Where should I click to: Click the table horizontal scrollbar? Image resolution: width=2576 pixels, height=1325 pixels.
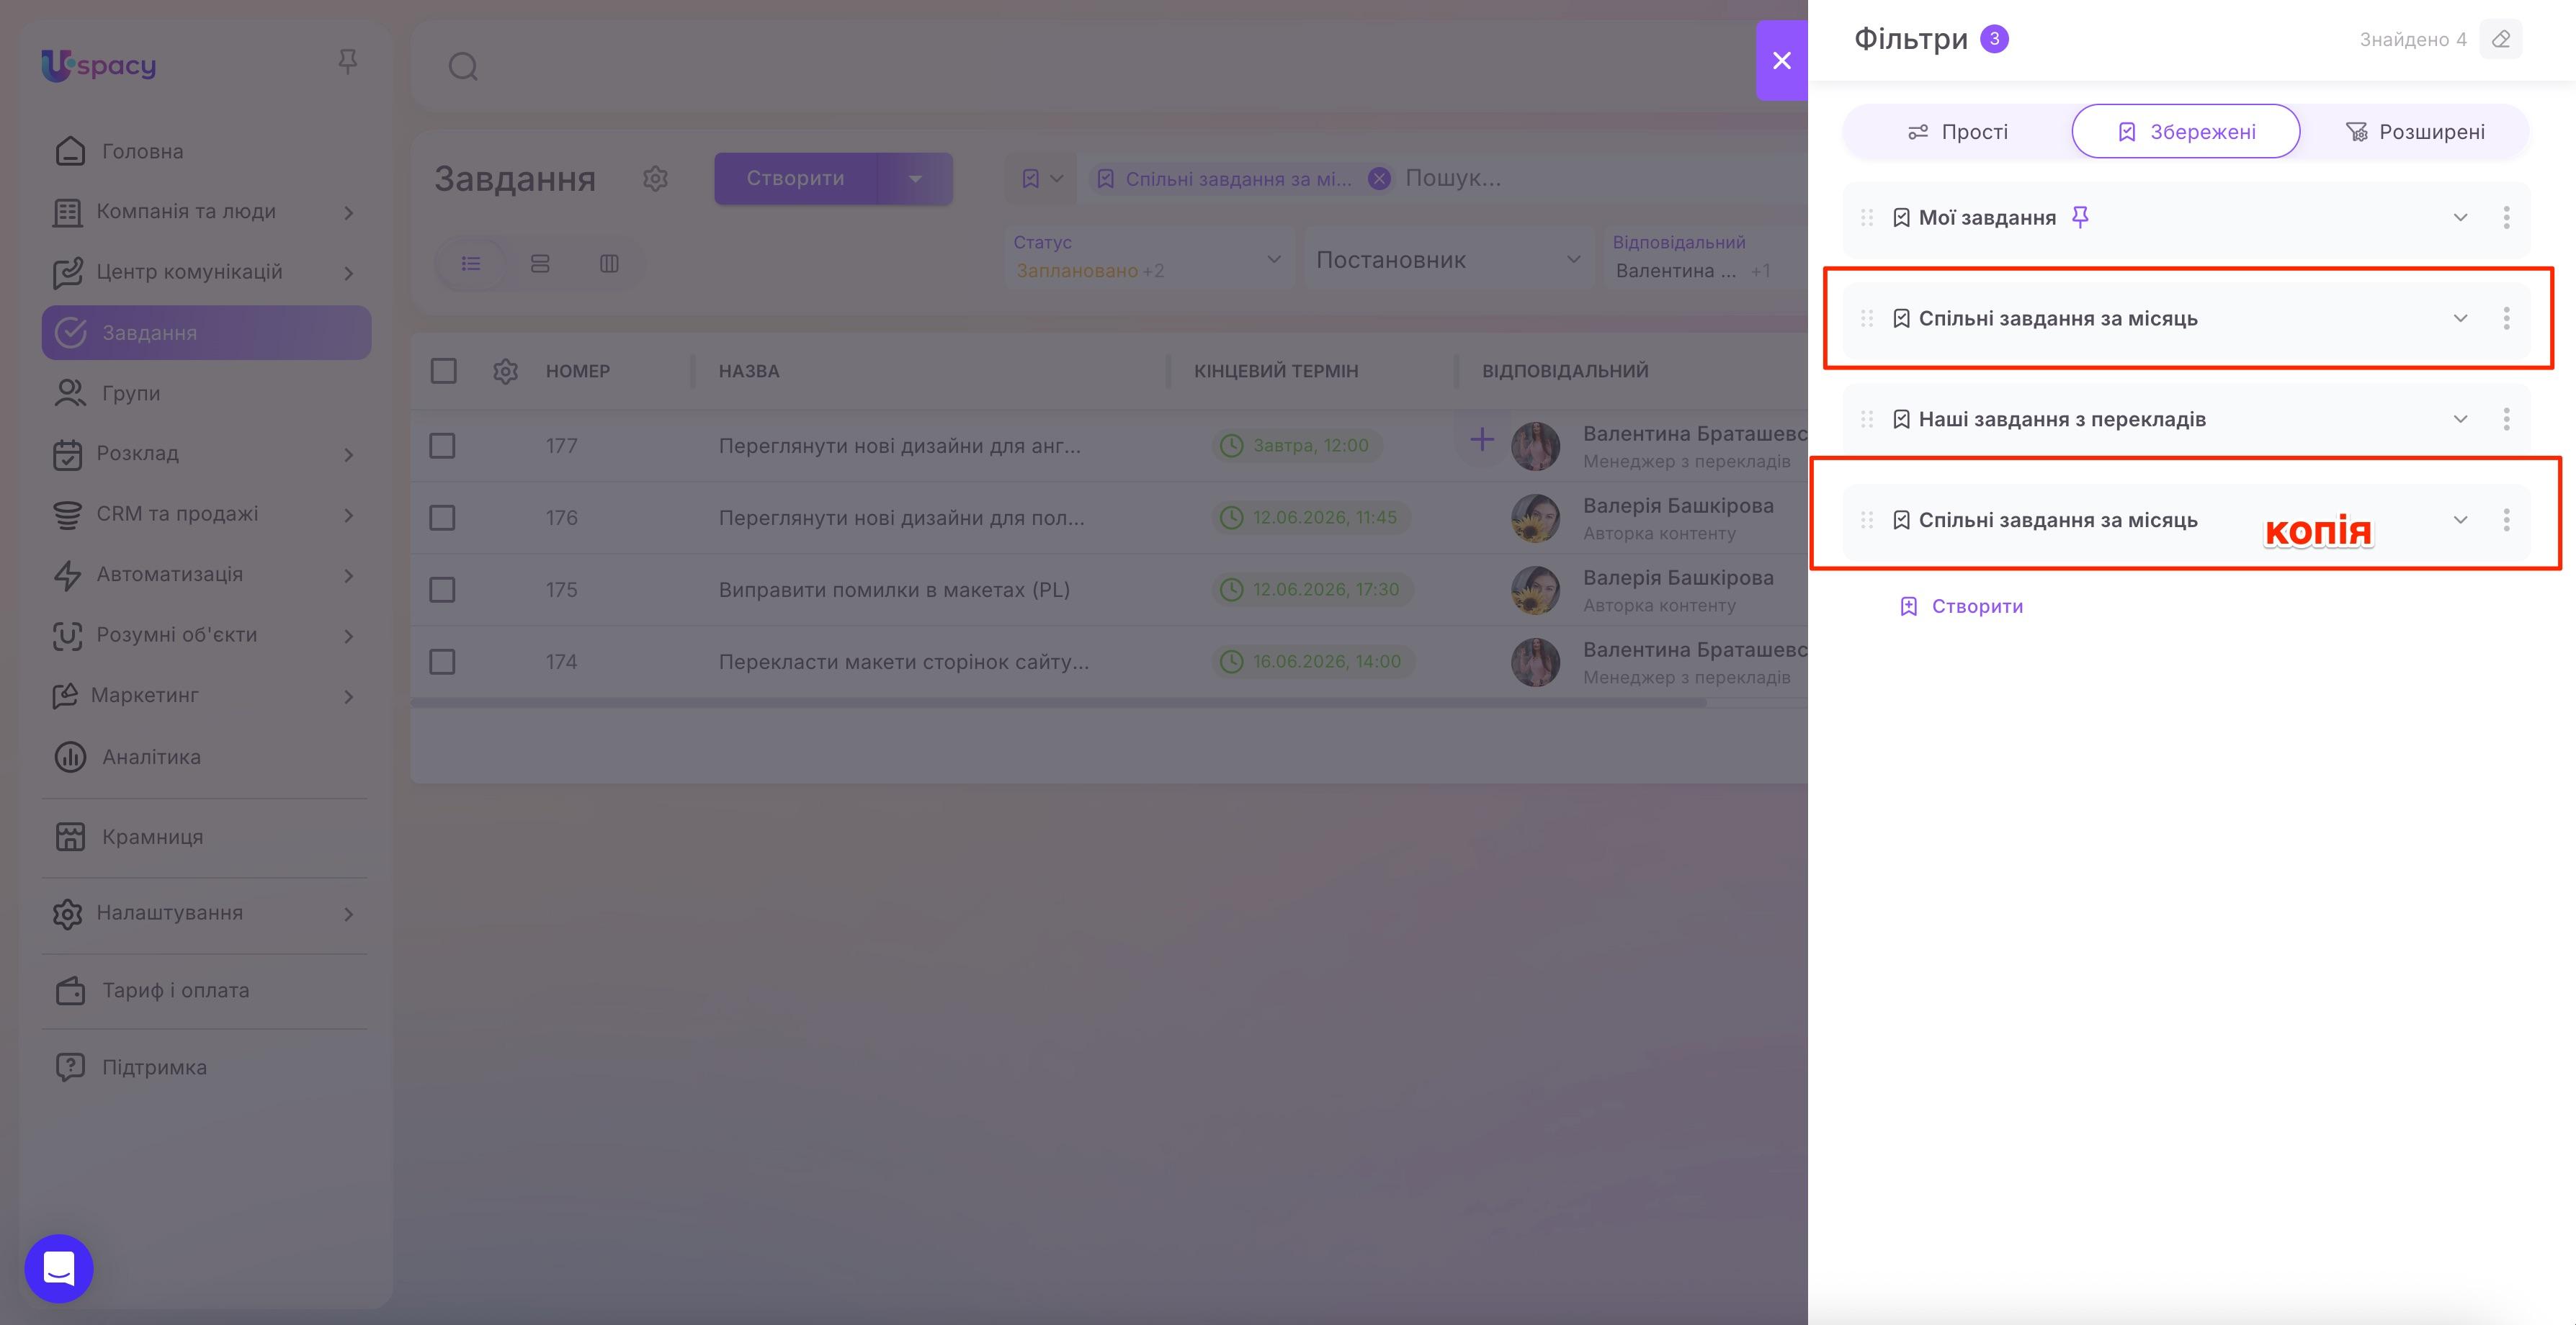pyautogui.click(x=1058, y=703)
